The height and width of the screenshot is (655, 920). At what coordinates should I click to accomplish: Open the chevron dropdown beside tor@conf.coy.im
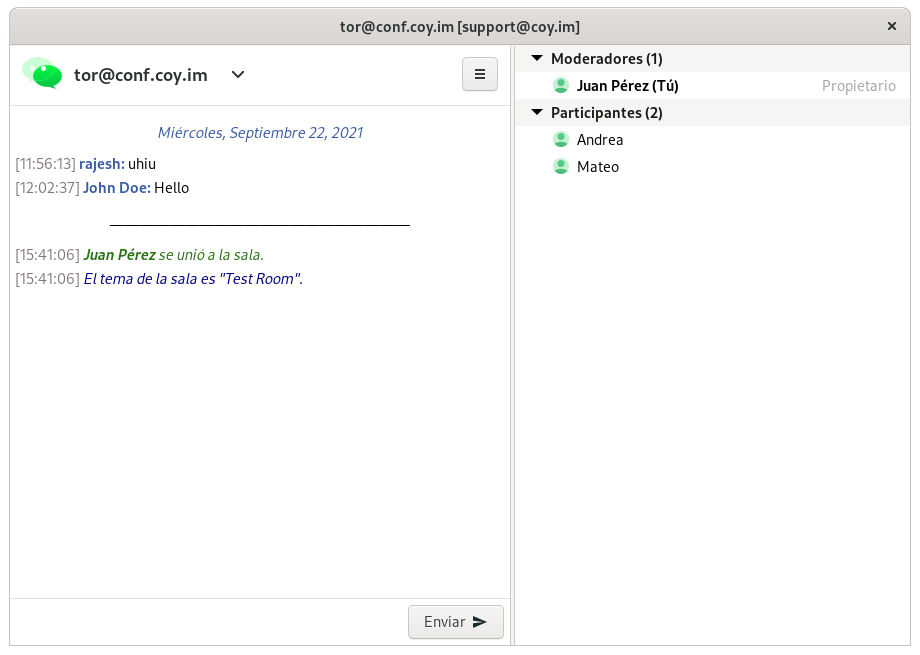pos(238,74)
